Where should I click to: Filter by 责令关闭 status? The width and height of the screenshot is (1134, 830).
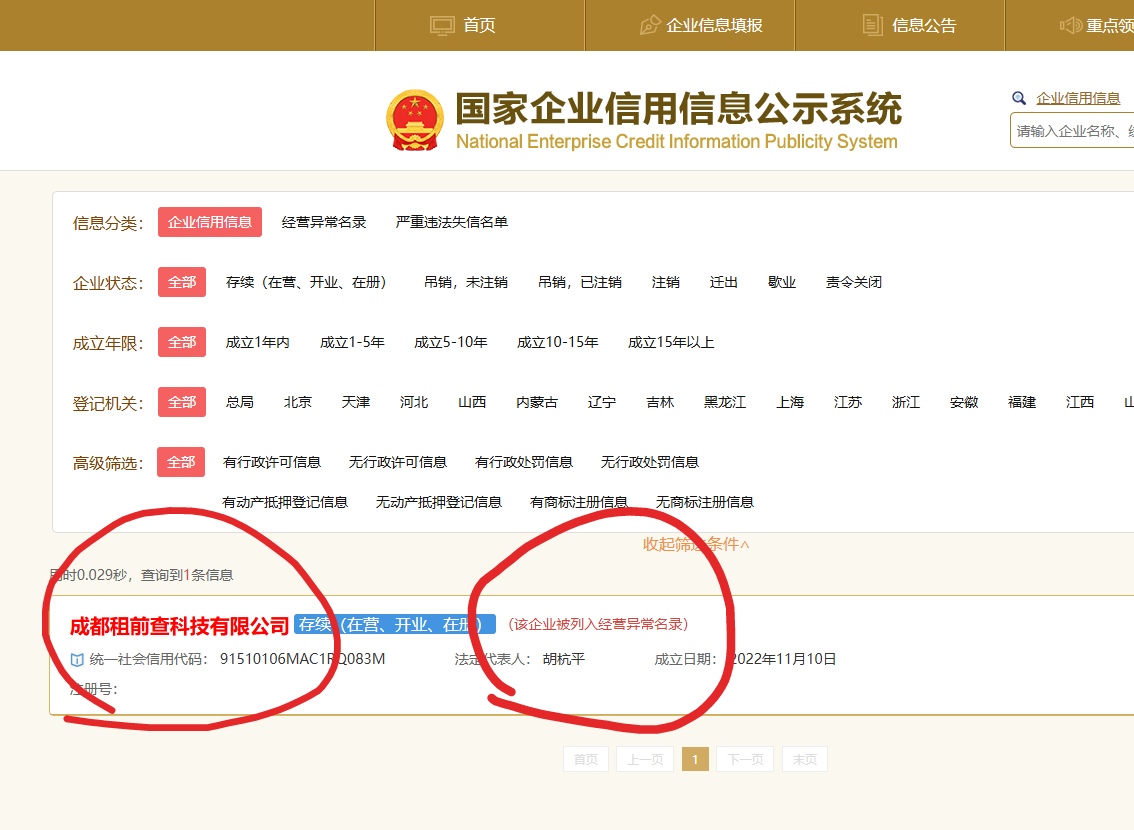pyautogui.click(x=854, y=282)
